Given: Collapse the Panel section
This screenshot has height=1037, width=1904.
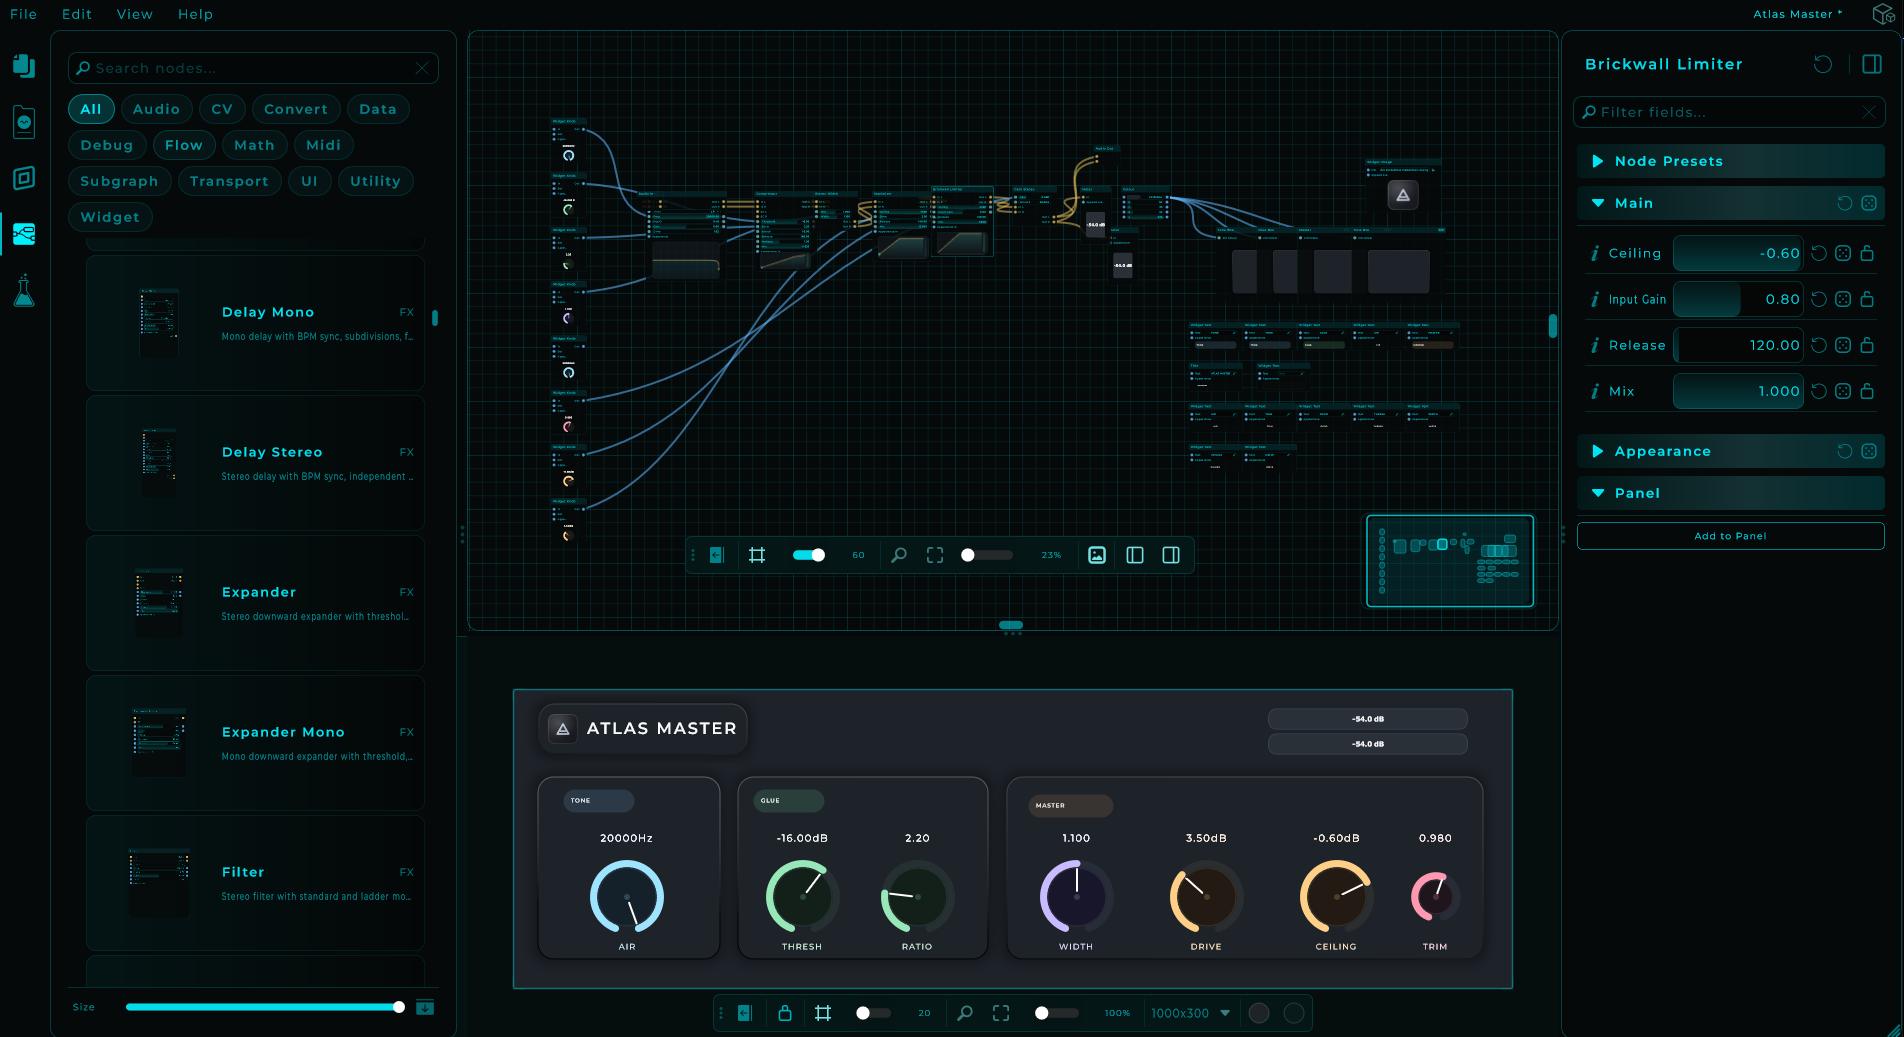Looking at the screenshot, I should tap(1731, 493).
